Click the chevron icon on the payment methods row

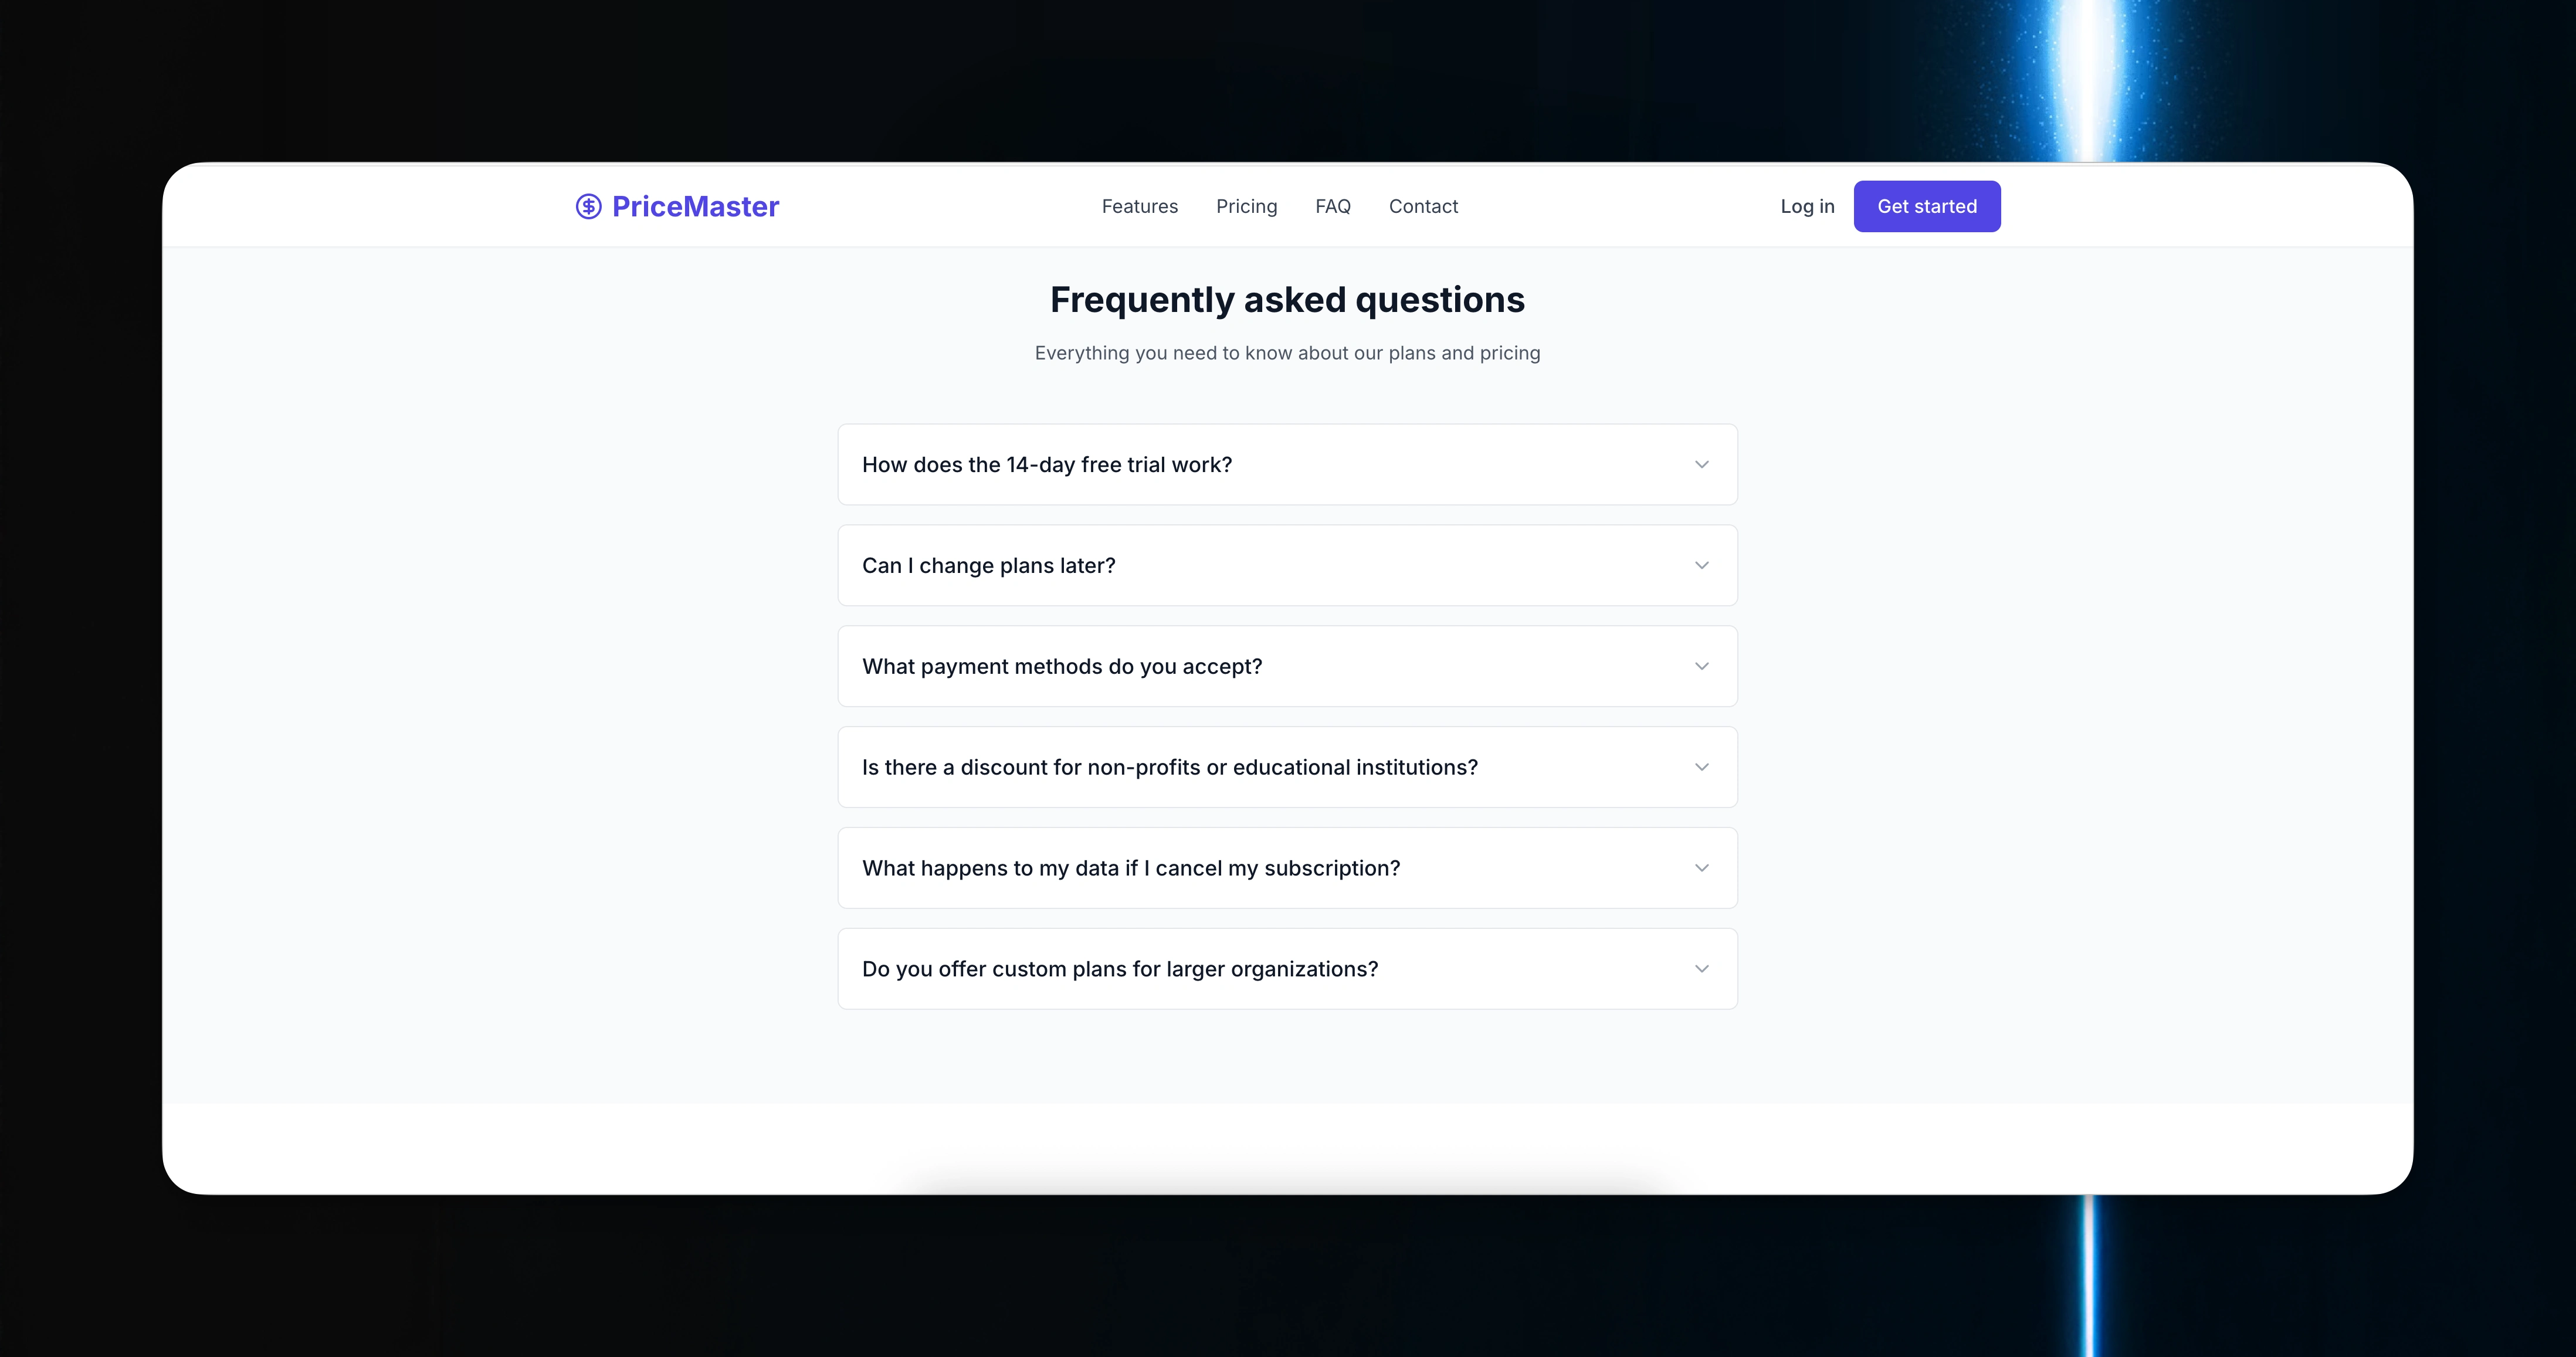(x=1701, y=667)
